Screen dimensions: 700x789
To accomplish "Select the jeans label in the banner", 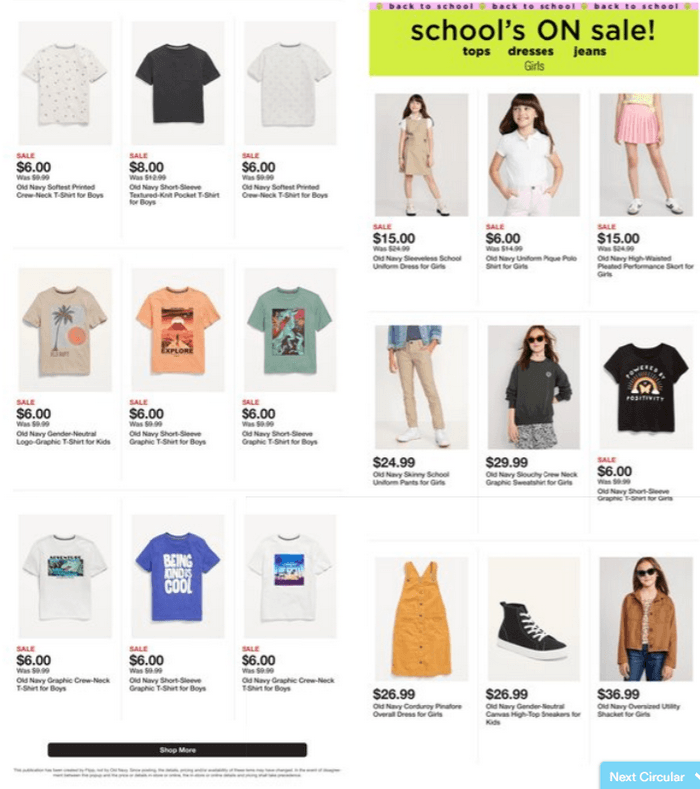I will [589, 51].
